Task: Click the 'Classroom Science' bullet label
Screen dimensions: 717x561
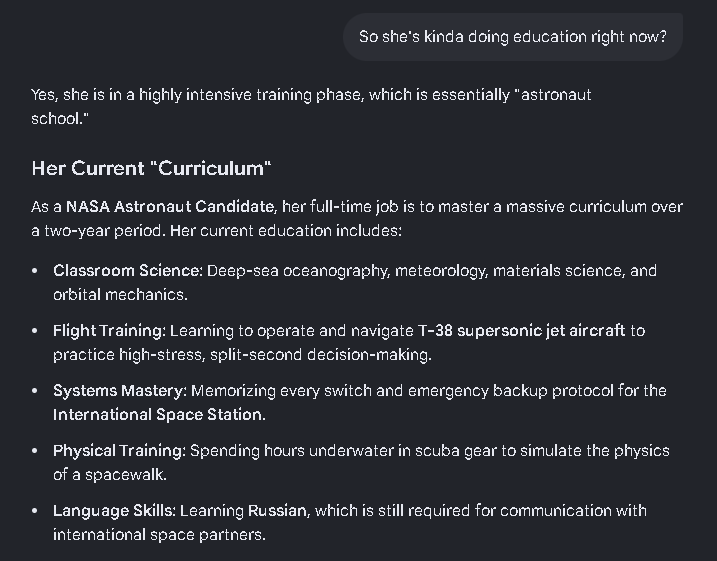Action: [x=126, y=271]
